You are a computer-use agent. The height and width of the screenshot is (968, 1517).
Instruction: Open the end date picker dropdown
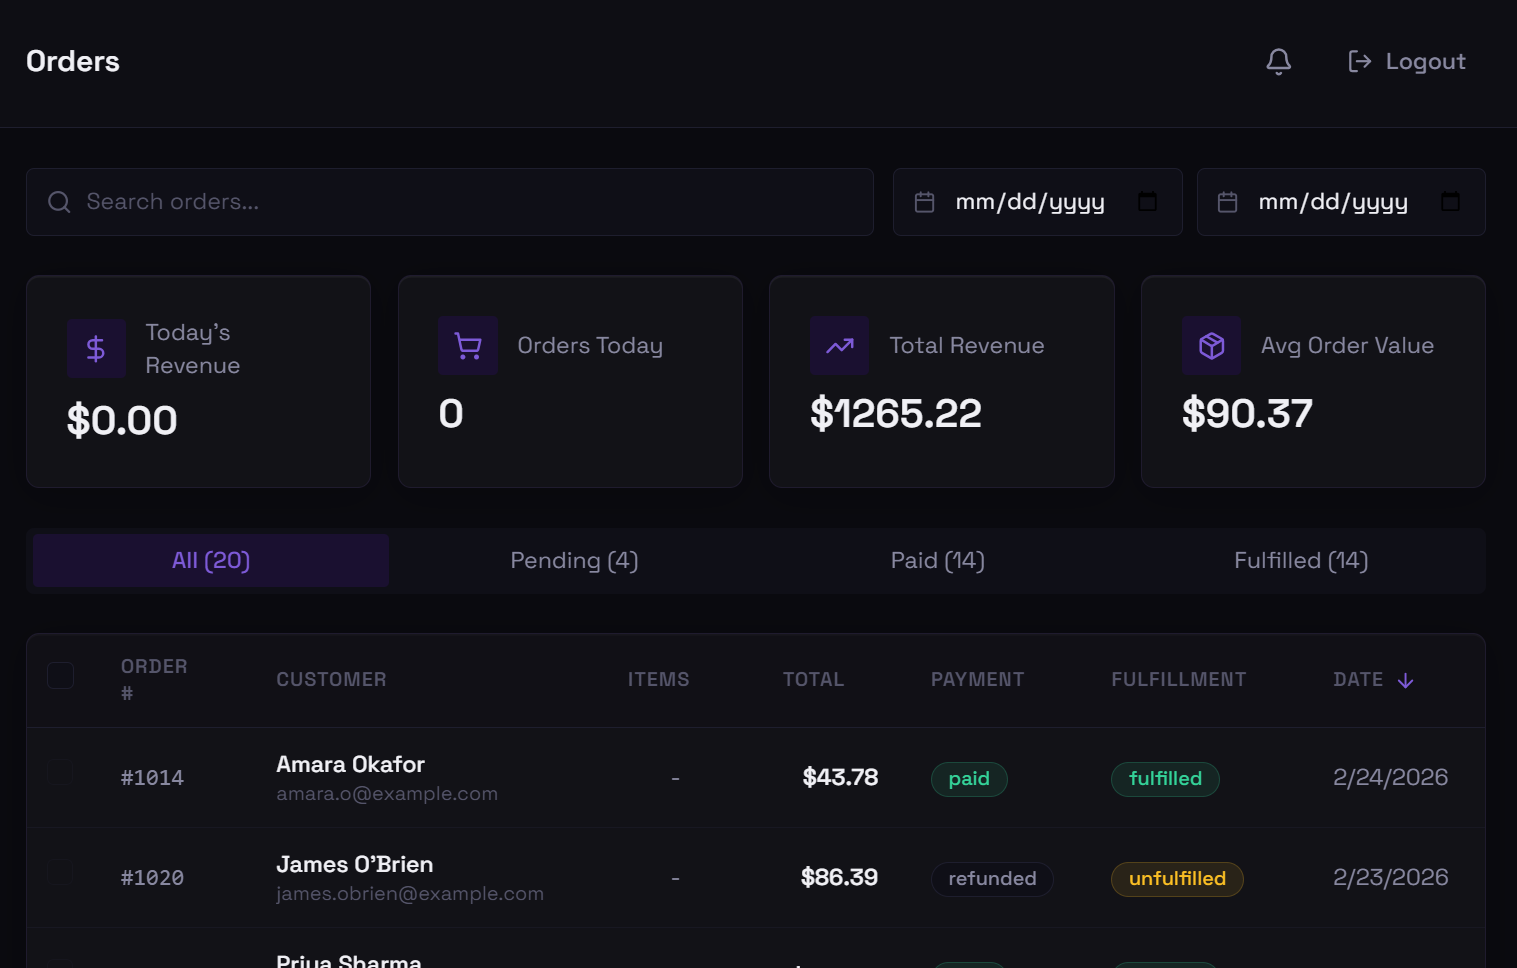(1450, 201)
